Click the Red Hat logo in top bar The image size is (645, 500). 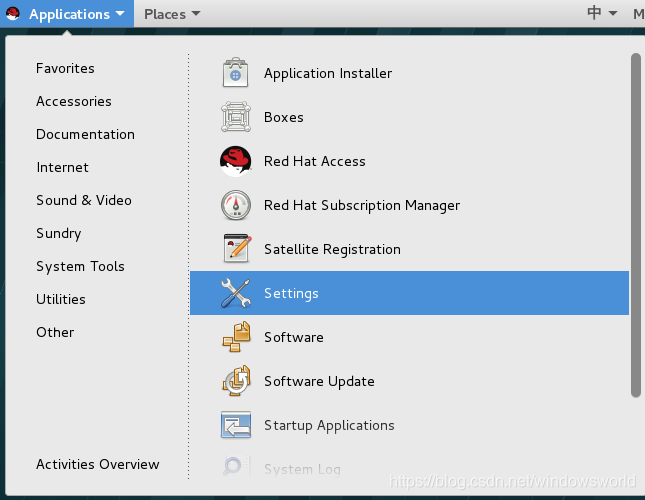[x=13, y=14]
